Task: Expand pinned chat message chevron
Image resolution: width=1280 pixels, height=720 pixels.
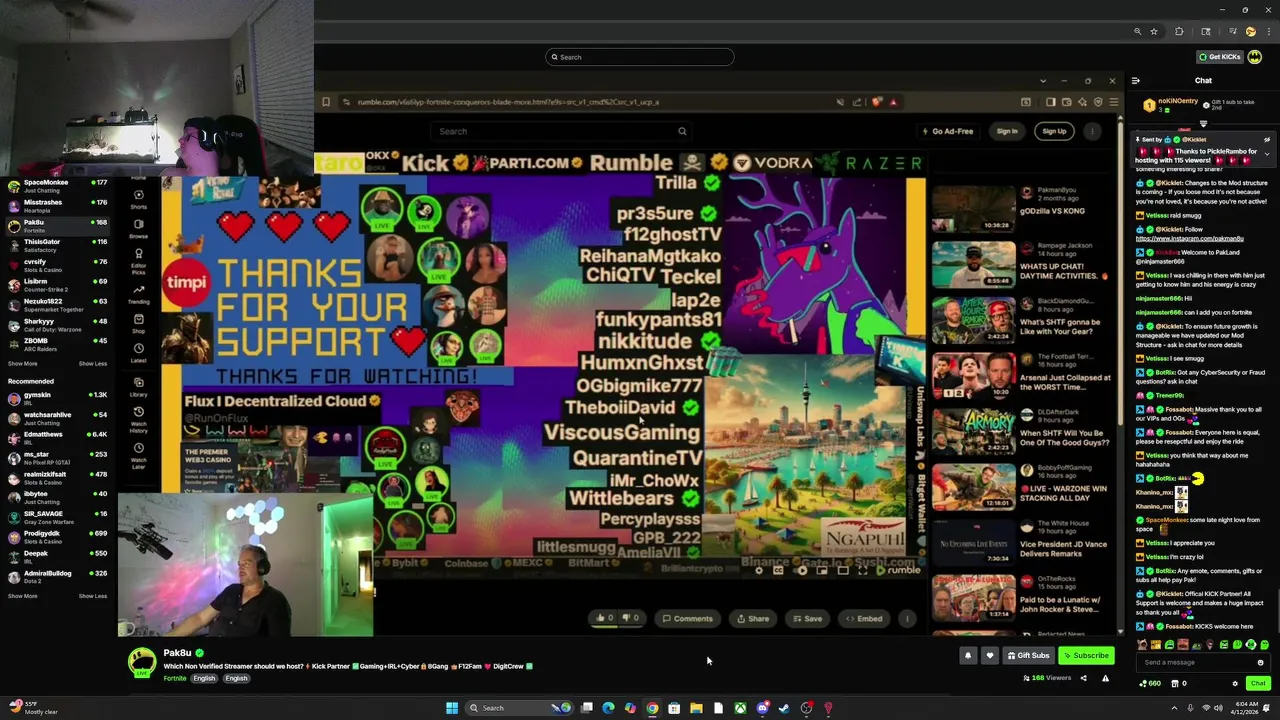Action: pos(1267,154)
